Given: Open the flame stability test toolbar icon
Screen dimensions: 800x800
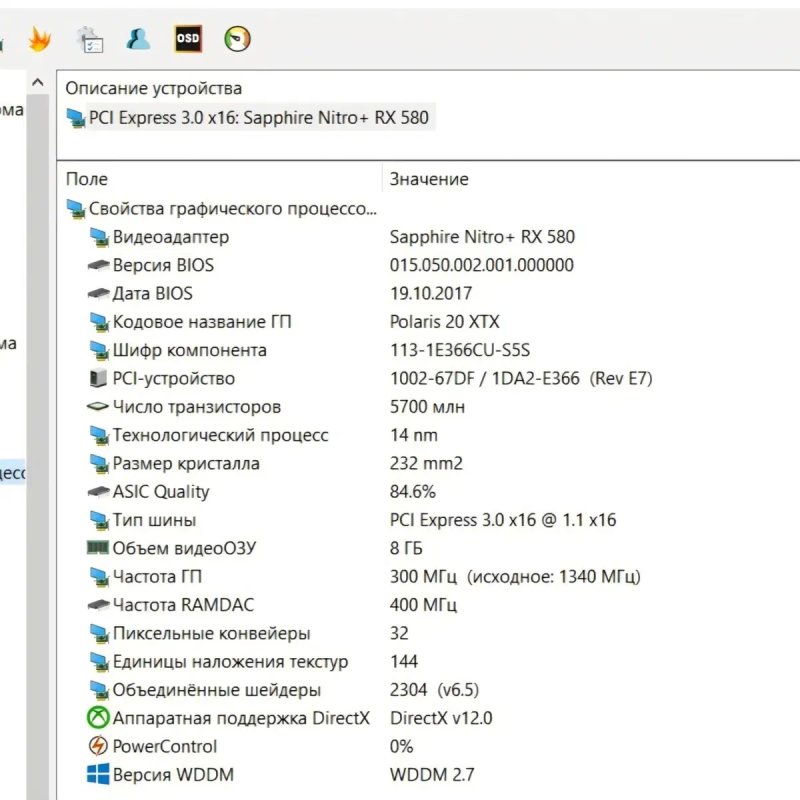Looking at the screenshot, I should pyautogui.click(x=39, y=39).
